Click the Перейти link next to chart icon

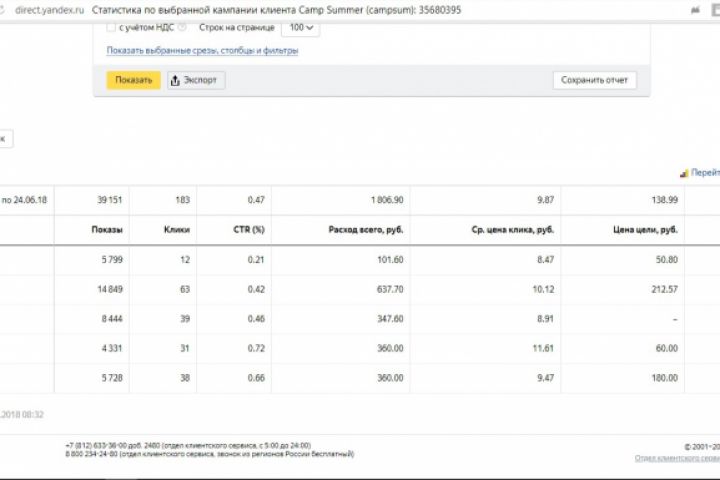point(705,173)
